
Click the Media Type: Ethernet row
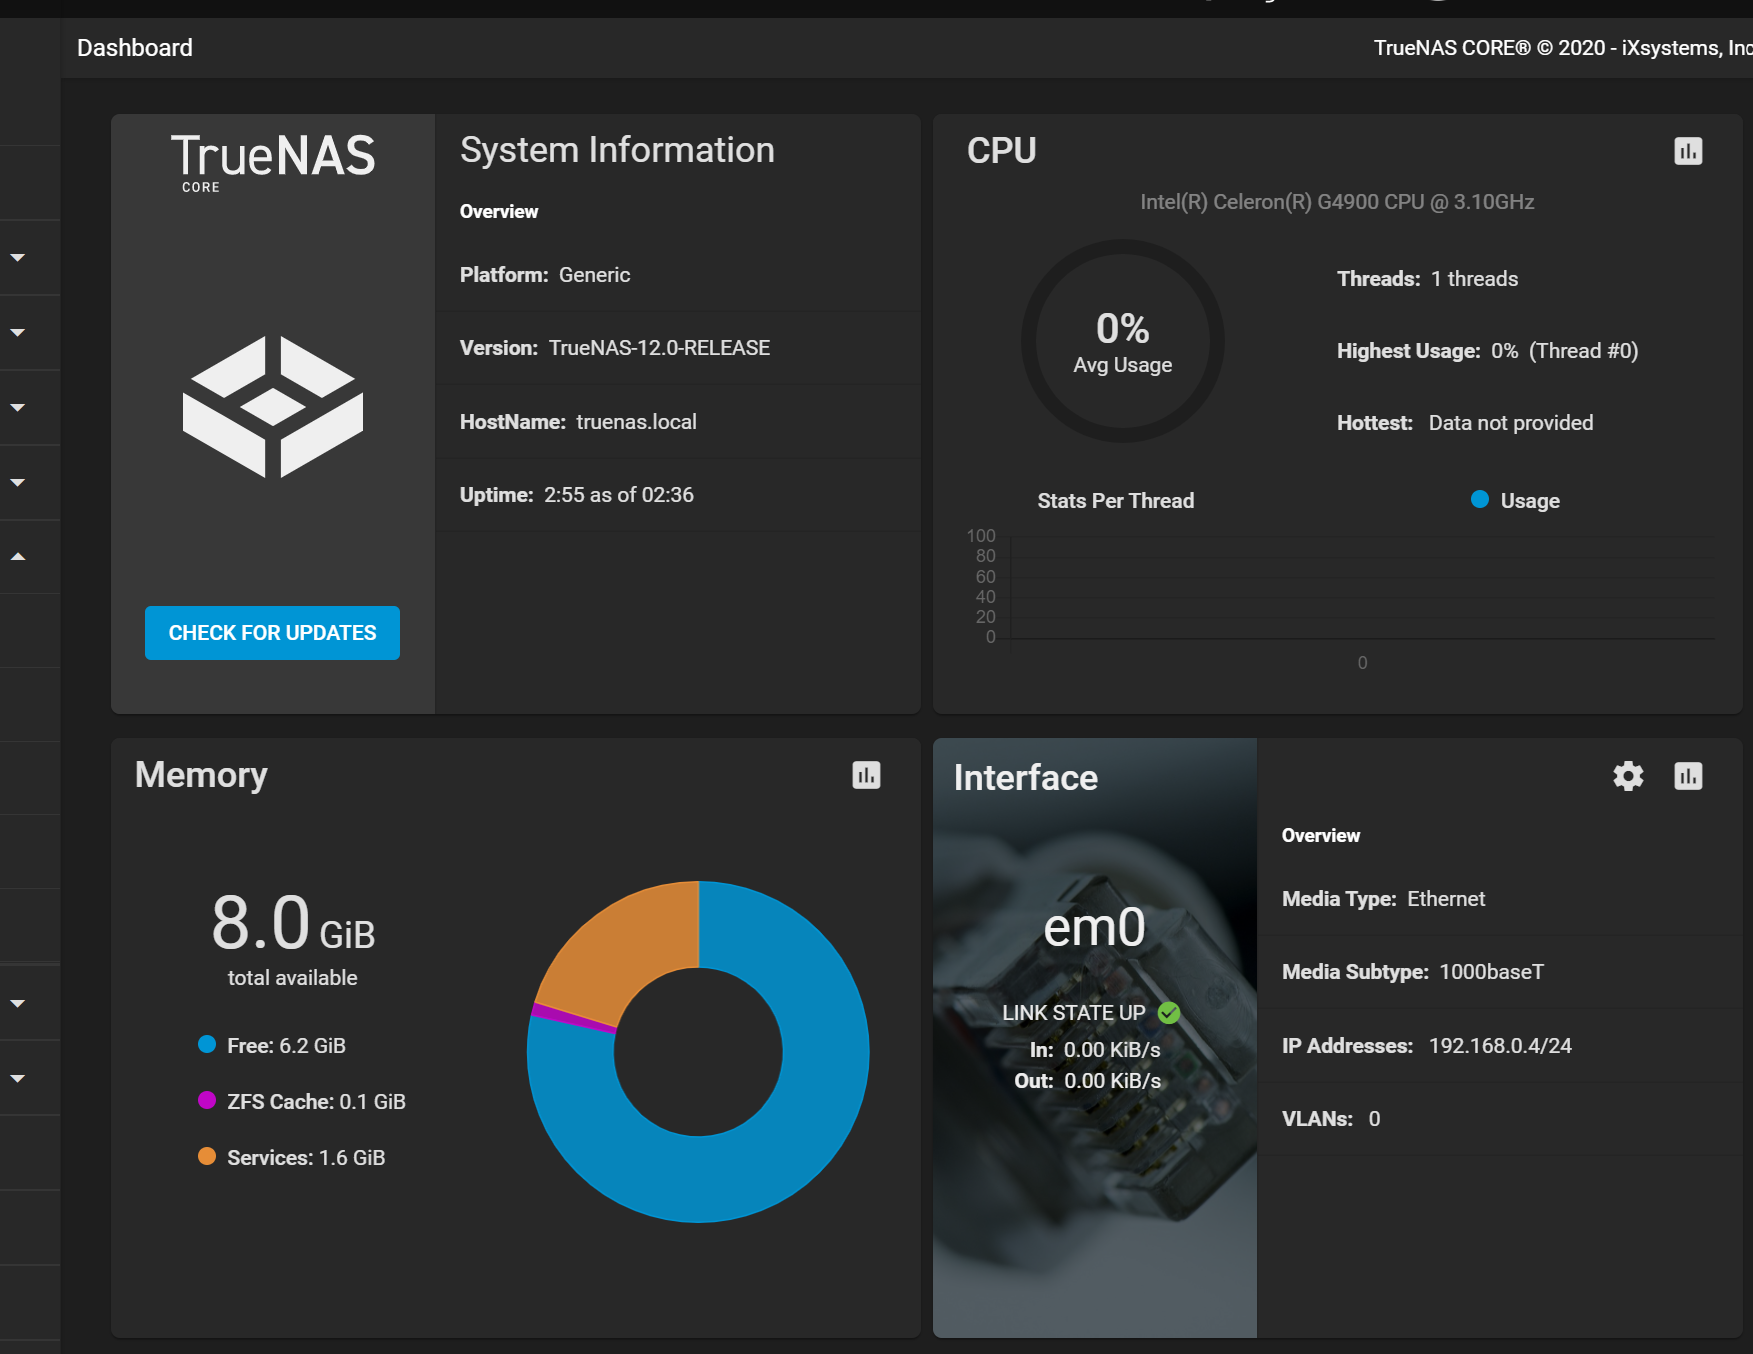[x=1500, y=899]
